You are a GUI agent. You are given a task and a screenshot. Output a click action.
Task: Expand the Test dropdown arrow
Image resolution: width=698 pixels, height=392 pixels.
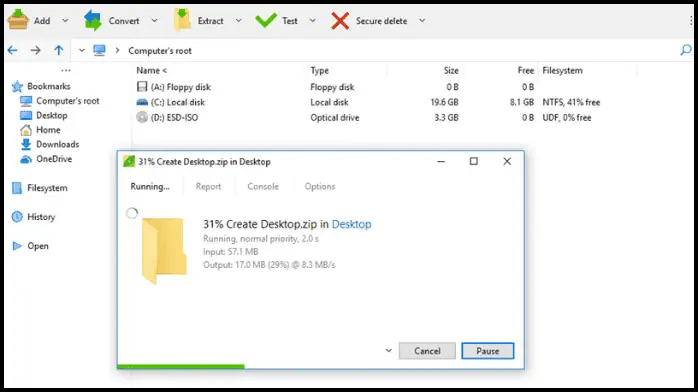coord(312,20)
